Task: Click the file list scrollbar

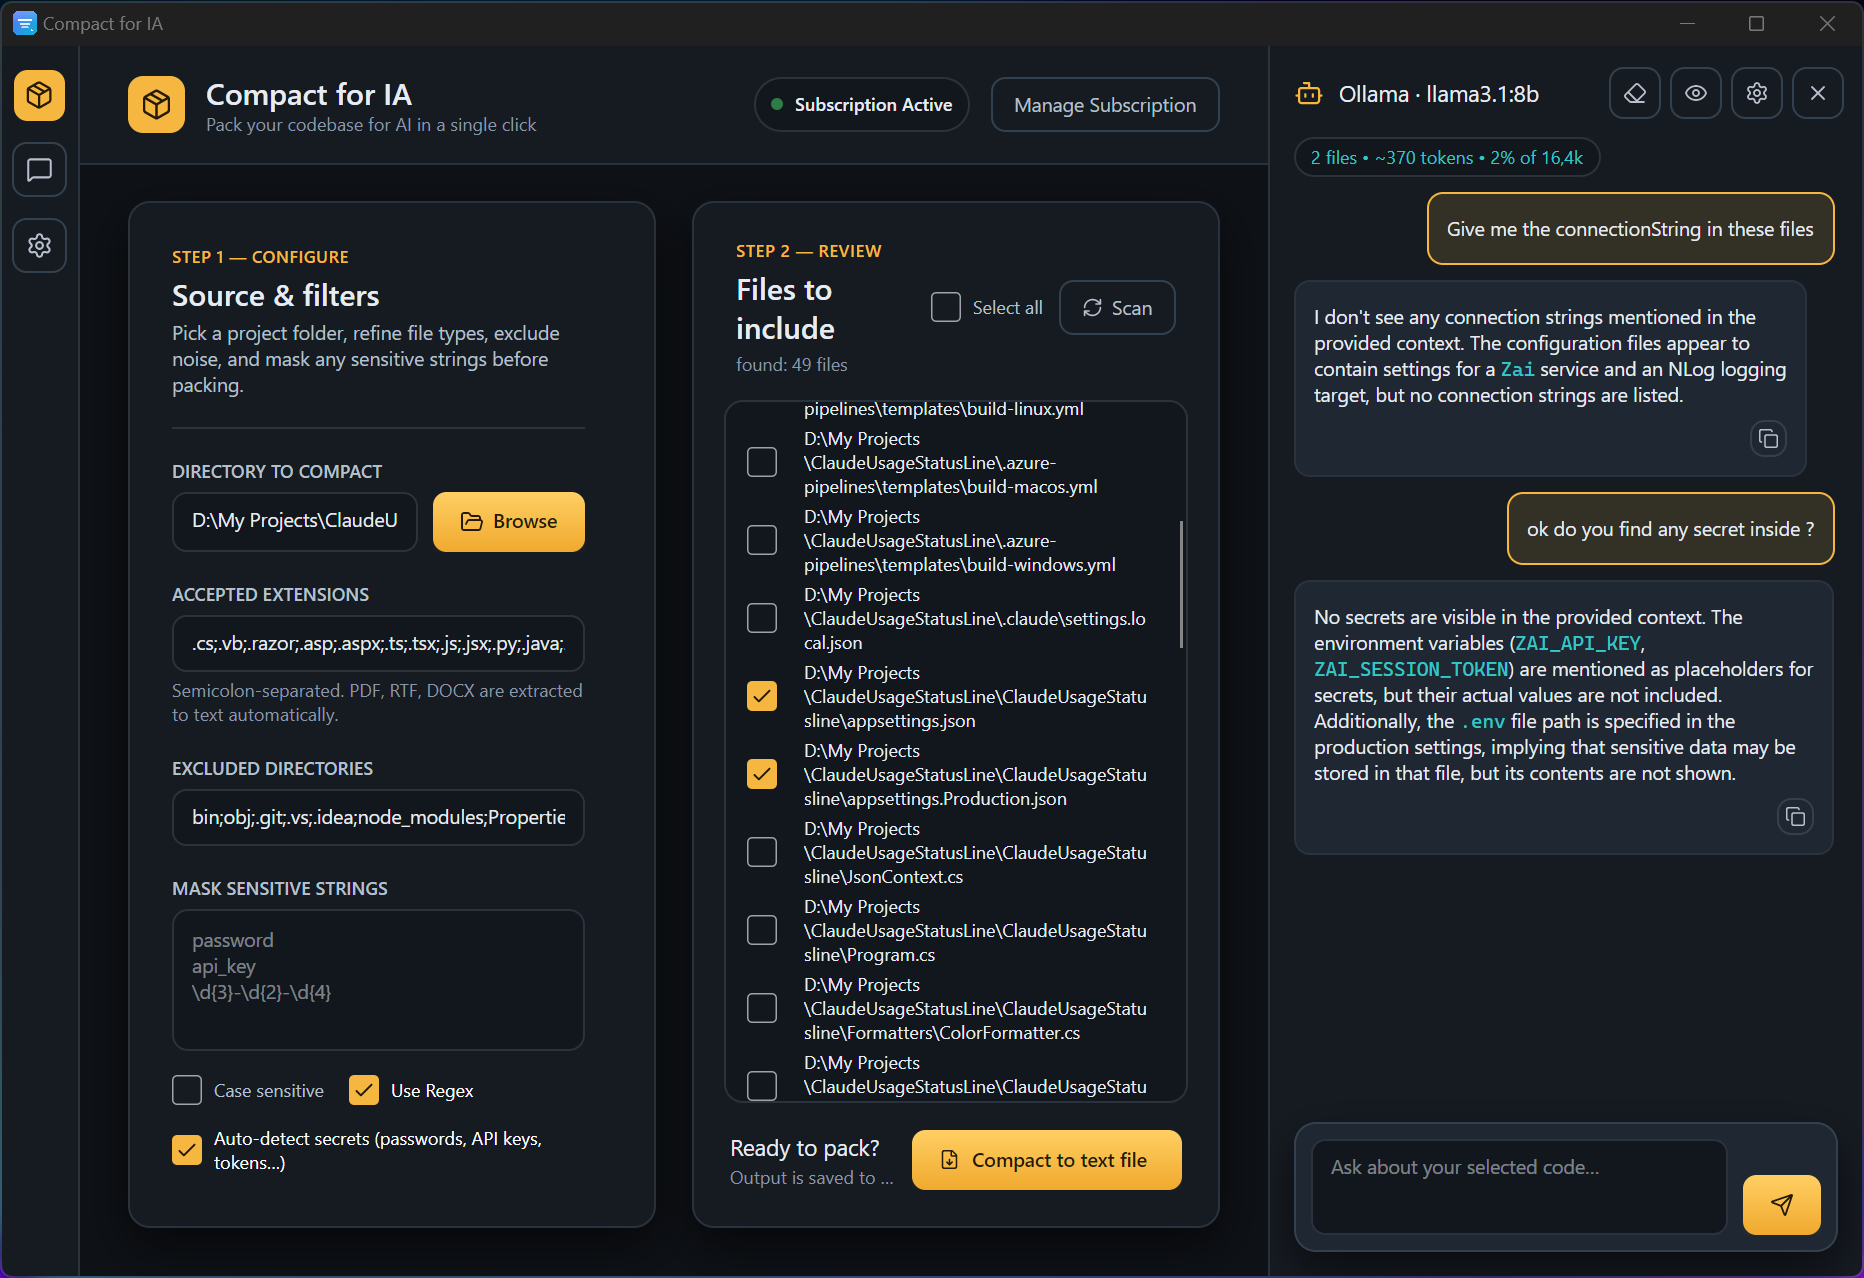Action: coord(1181,584)
